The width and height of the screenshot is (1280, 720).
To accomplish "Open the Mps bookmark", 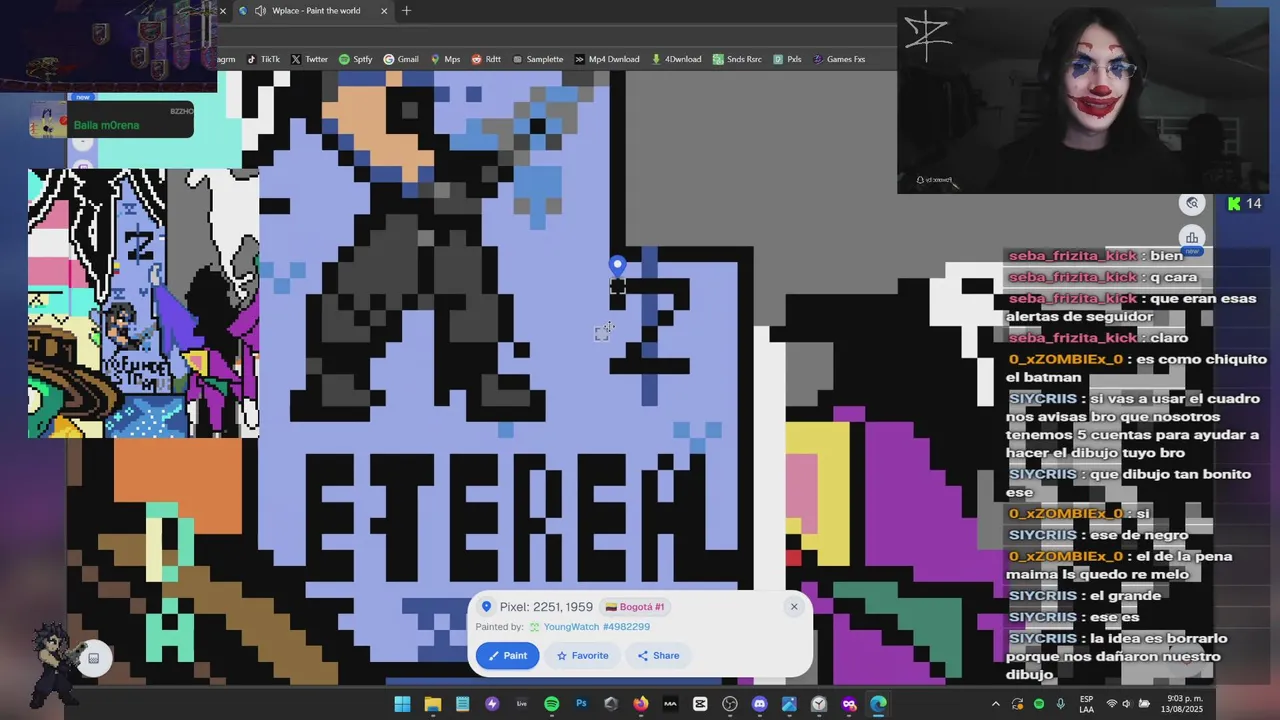I will 445,59.
